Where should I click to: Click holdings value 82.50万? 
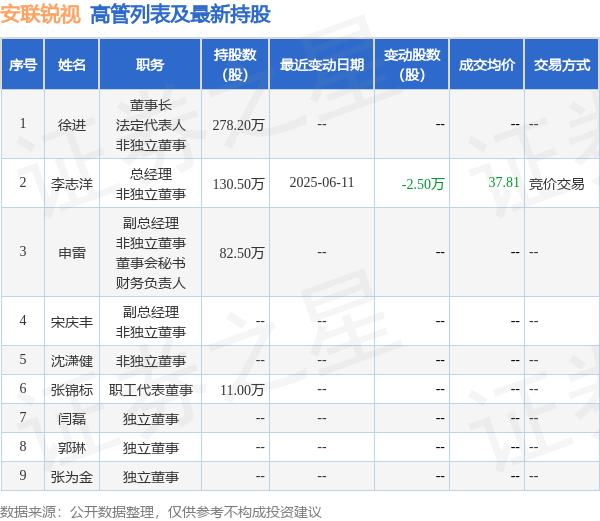click(x=242, y=253)
